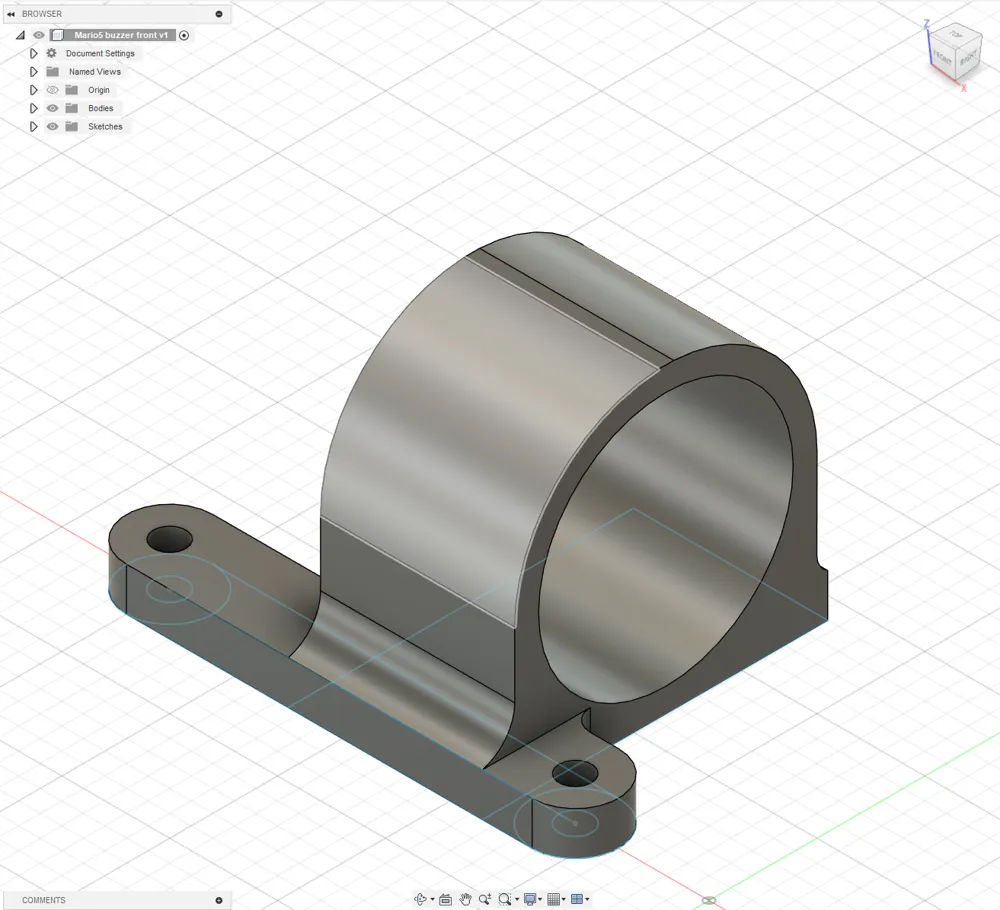Click the Look At tool icon
The width and height of the screenshot is (1000, 910).
tap(446, 899)
